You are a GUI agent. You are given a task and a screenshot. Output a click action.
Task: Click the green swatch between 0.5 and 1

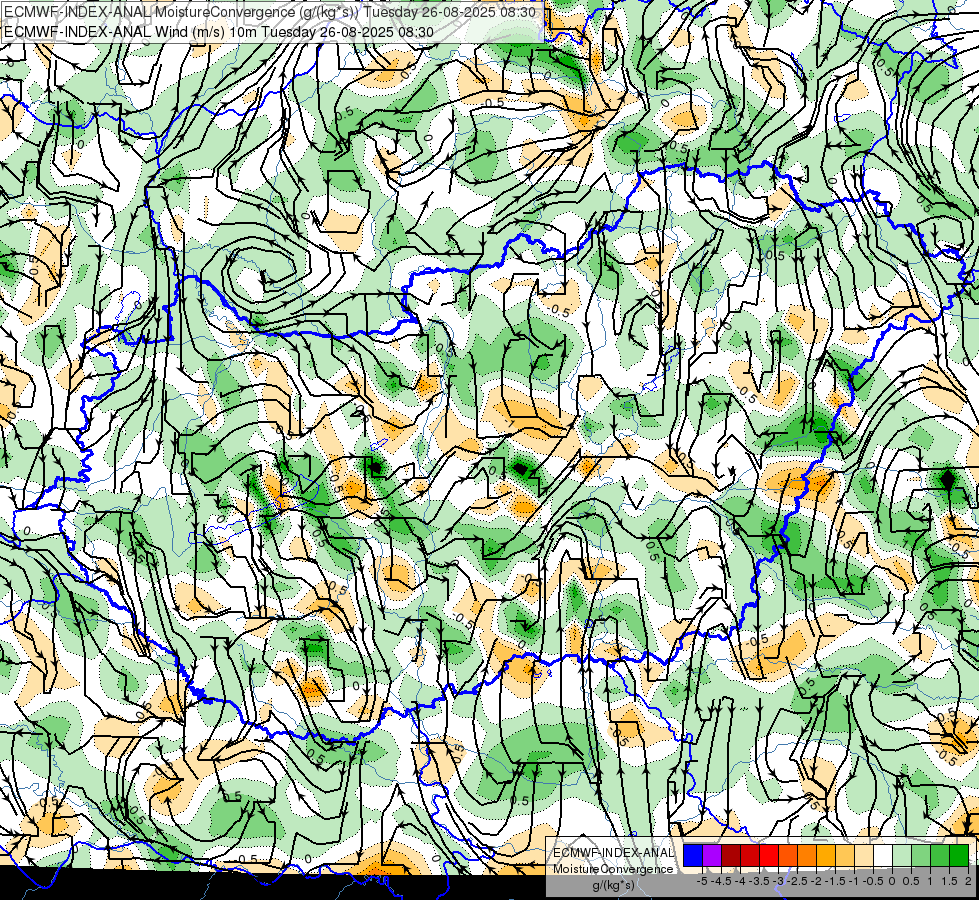click(921, 855)
